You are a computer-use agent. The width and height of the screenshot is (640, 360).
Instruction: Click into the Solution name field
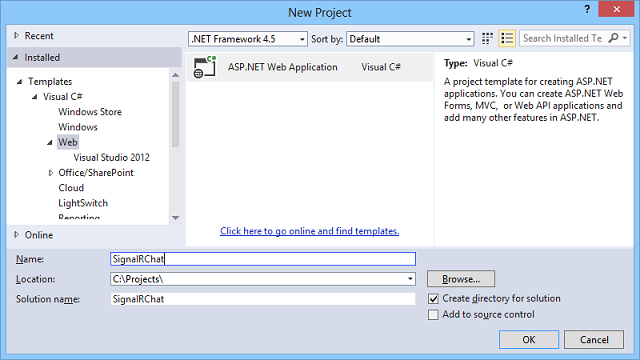point(263,299)
